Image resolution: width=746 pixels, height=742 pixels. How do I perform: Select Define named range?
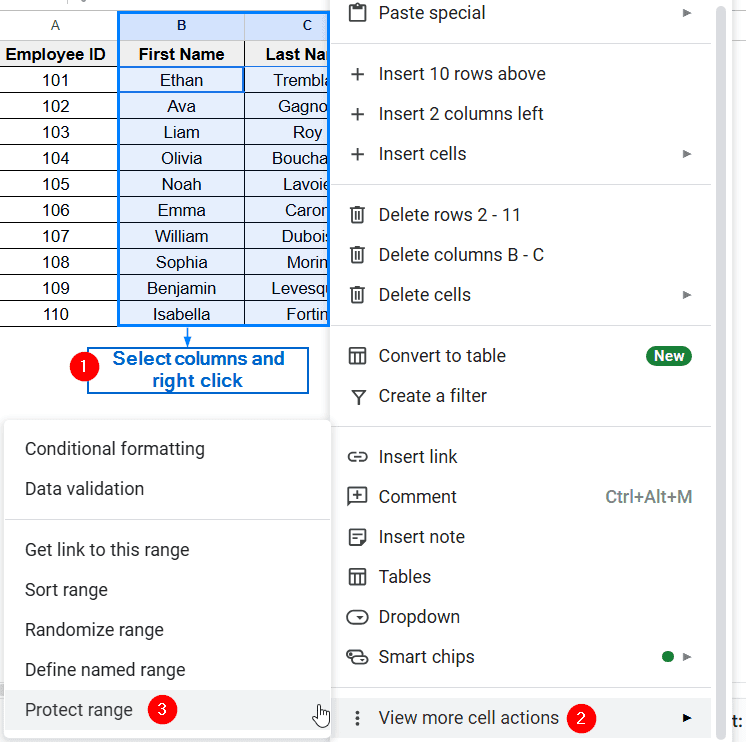tap(167, 670)
